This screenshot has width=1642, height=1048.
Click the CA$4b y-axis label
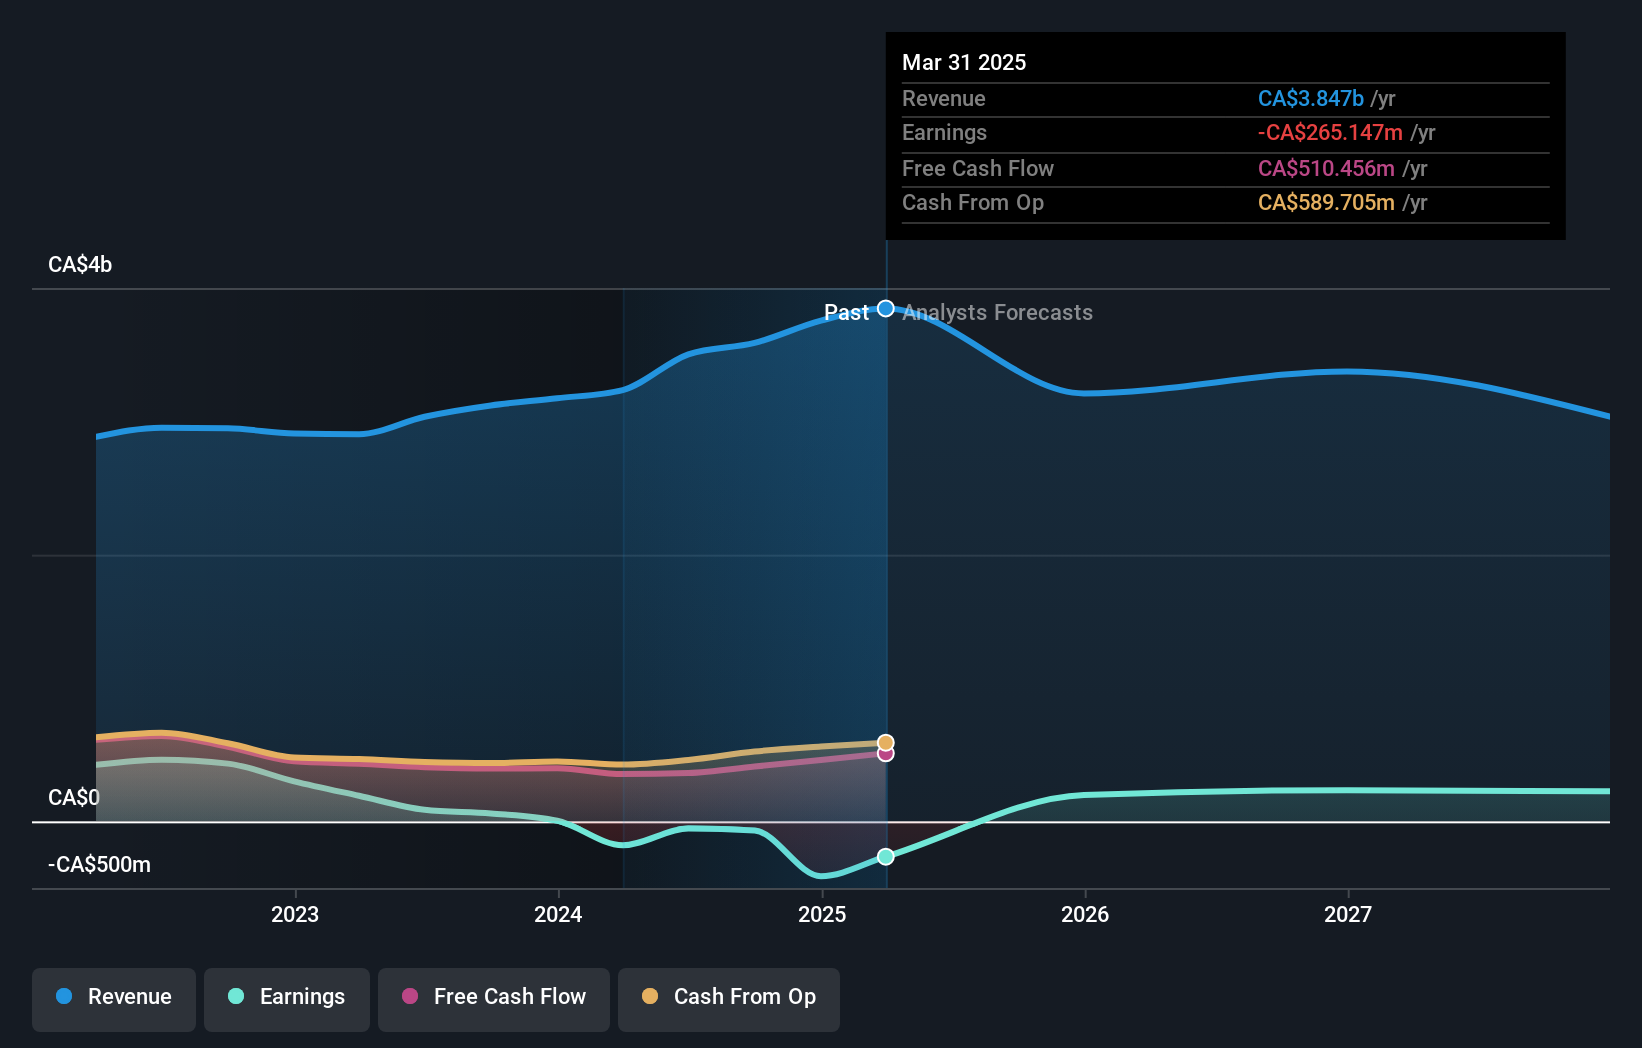coord(80,265)
